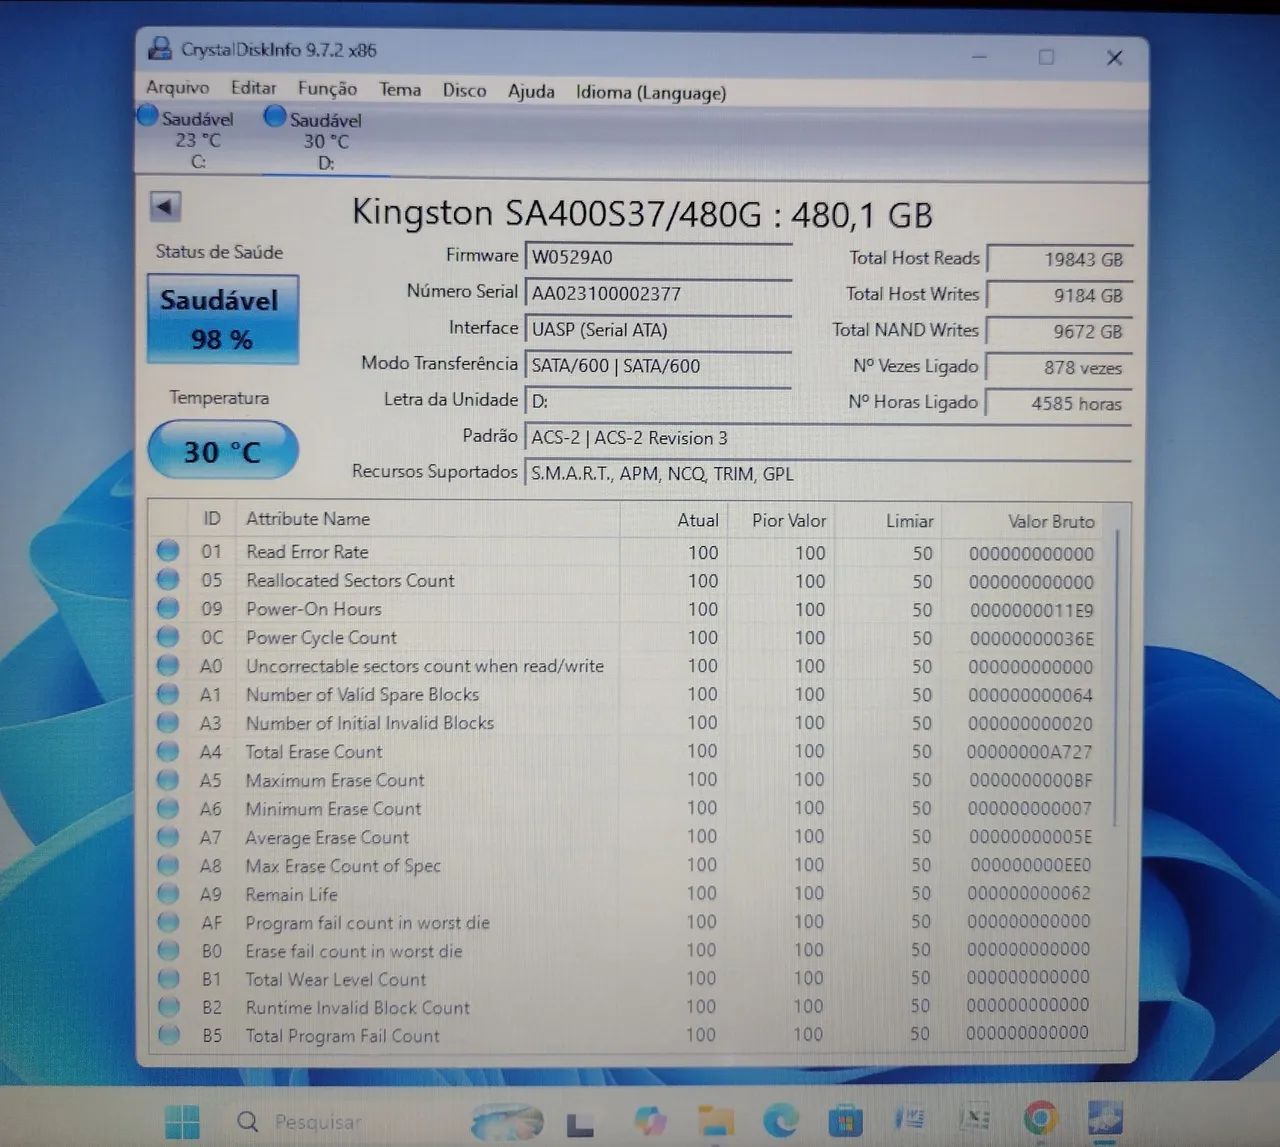Click status circle for Power-On Hours
Screen dimensions: 1280x1147
click(x=168, y=608)
